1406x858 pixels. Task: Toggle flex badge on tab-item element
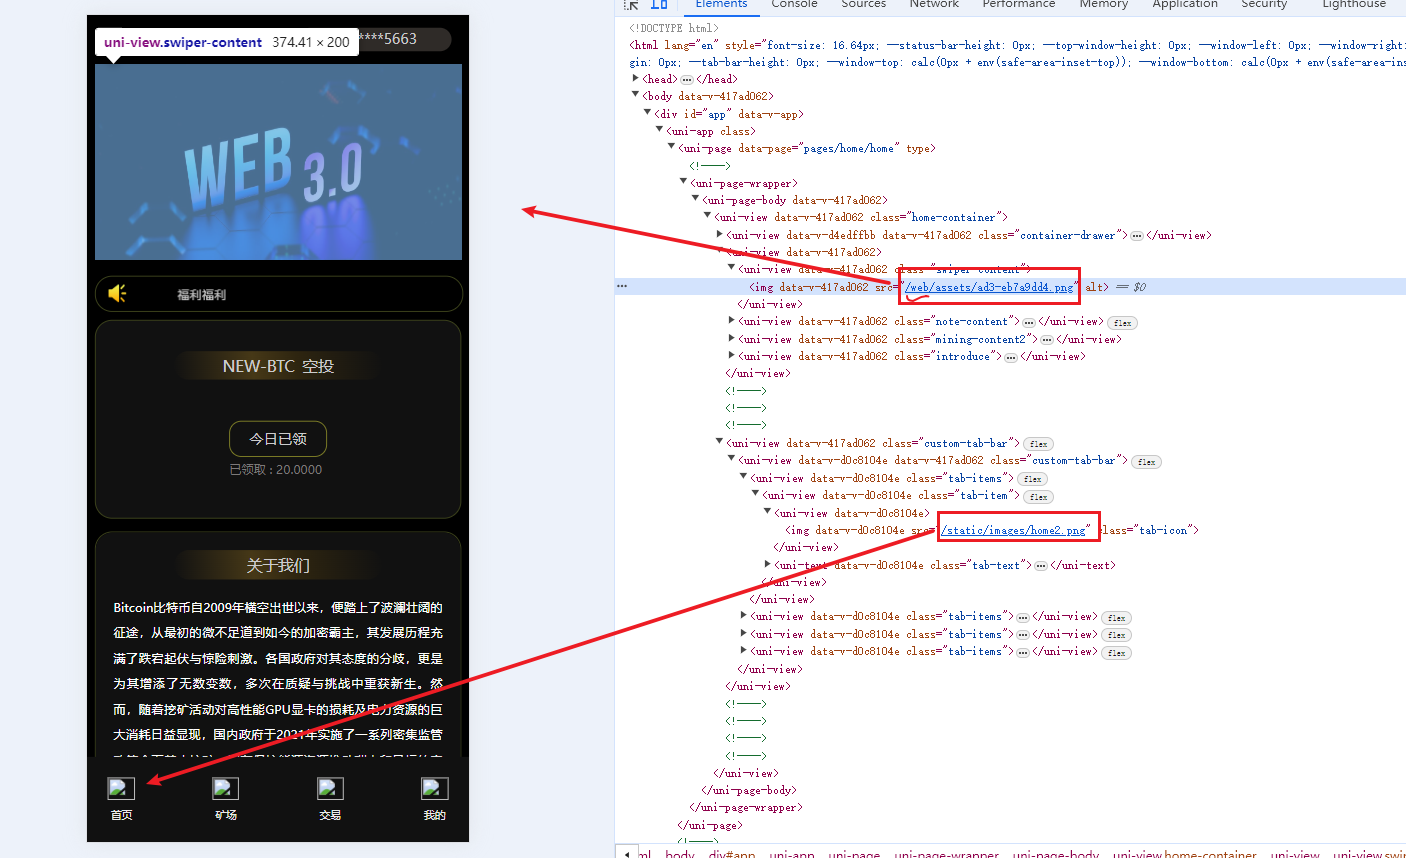tap(1039, 496)
